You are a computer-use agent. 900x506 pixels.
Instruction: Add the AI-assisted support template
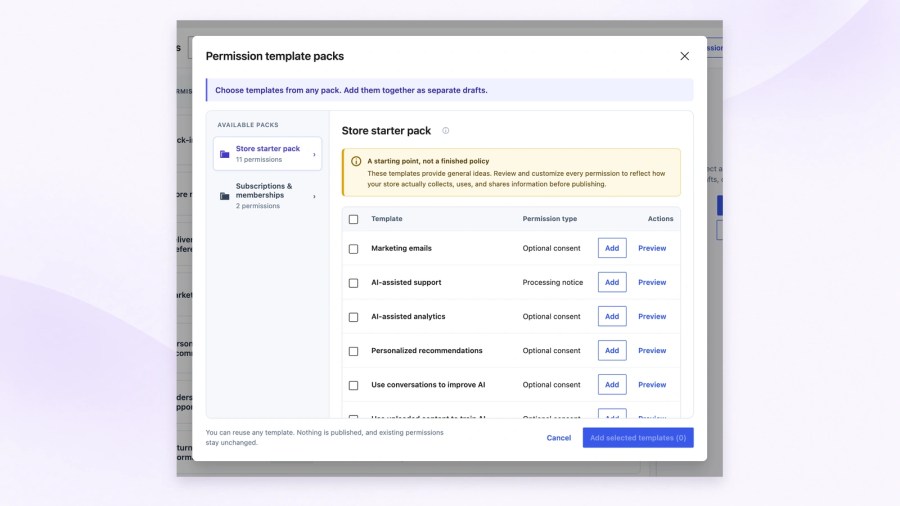[x=612, y=282]
